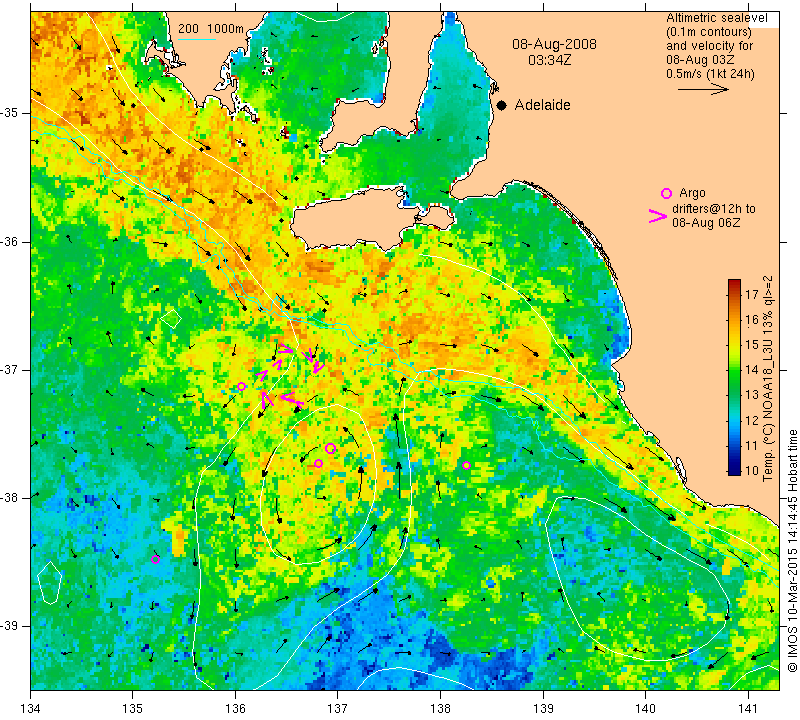Click colorbar tick value 17
Image resolution: width=800 pixels, height=720 pixels.
752,295
